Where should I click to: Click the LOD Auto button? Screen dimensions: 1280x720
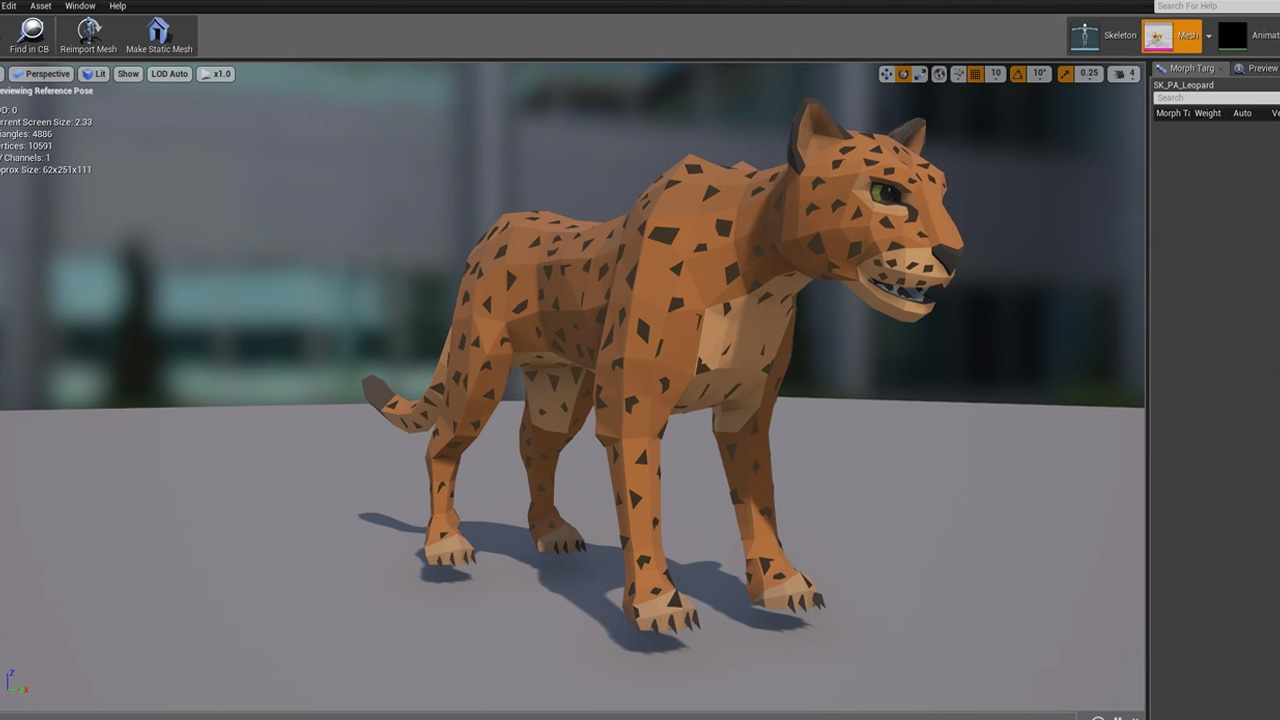click(x=169, y=74)
